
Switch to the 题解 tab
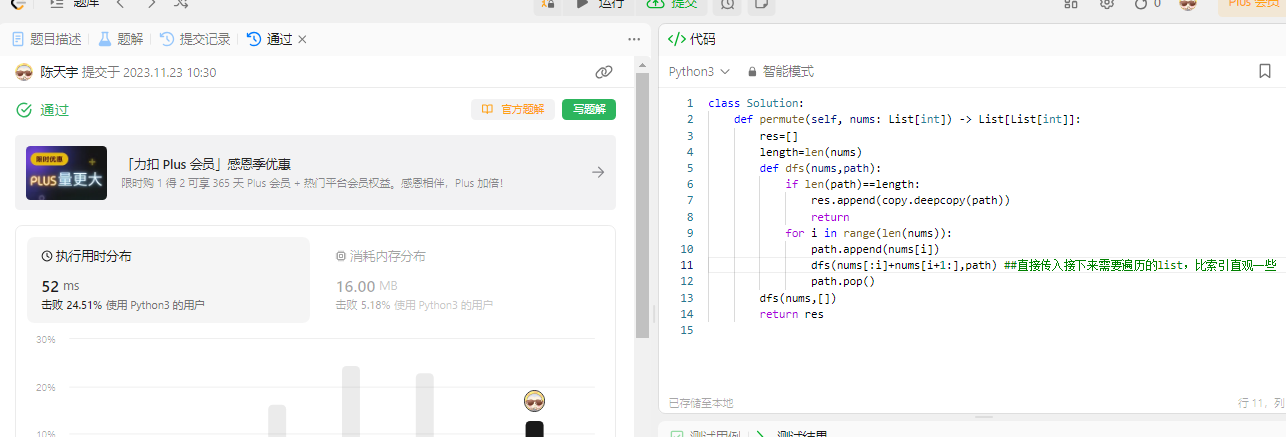pyautogui.click(x=121, y=39)
